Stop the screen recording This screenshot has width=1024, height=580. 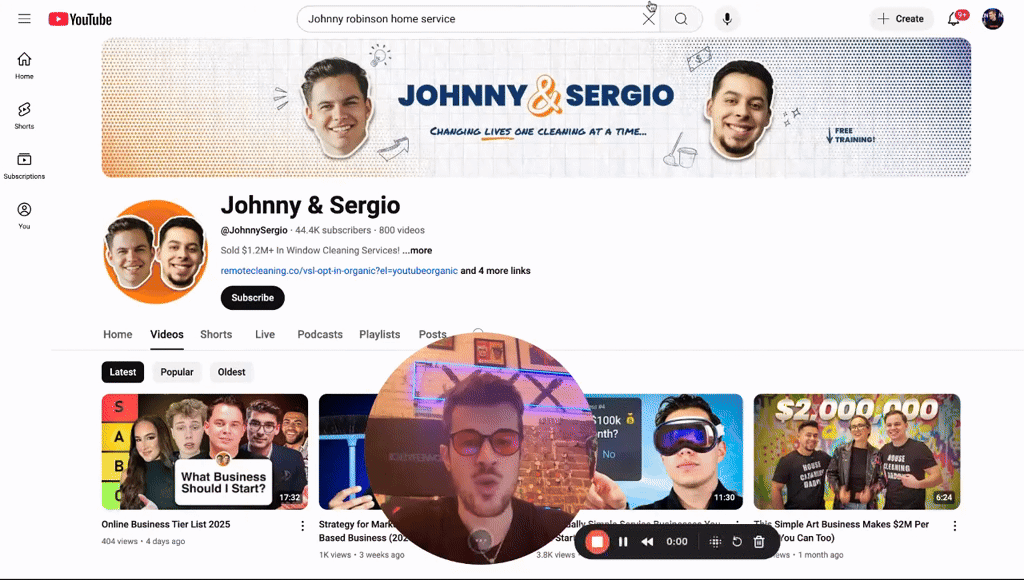click(597, 541)
